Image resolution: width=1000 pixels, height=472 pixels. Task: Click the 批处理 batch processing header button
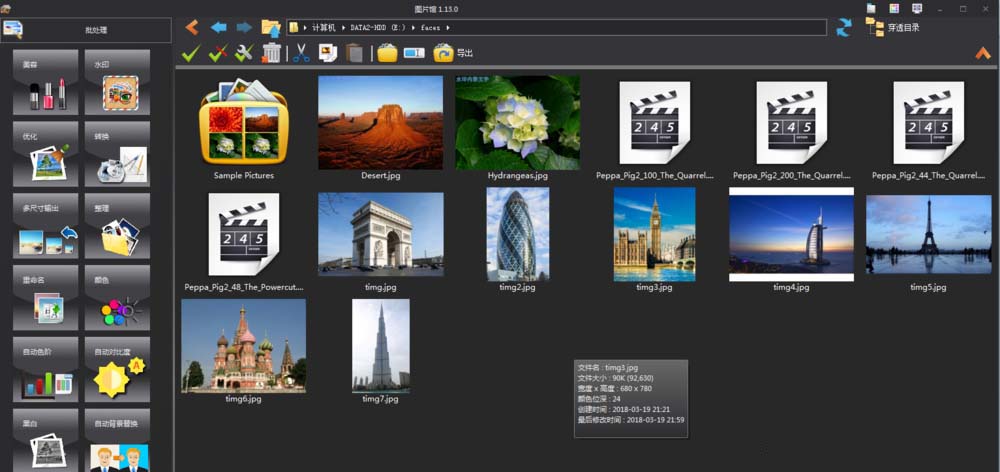point(86,30)
